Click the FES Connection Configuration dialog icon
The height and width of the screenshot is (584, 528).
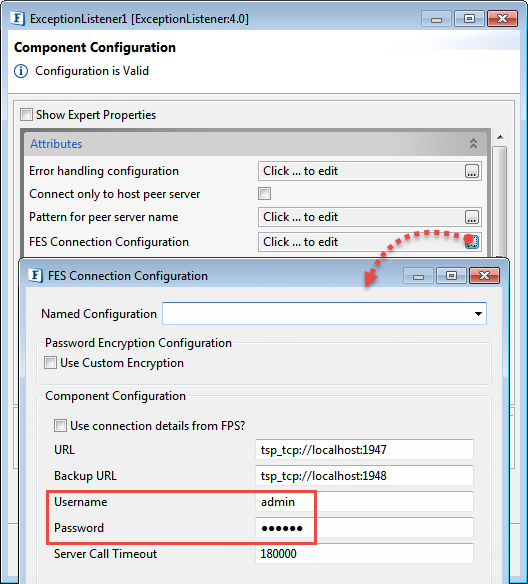35,276
